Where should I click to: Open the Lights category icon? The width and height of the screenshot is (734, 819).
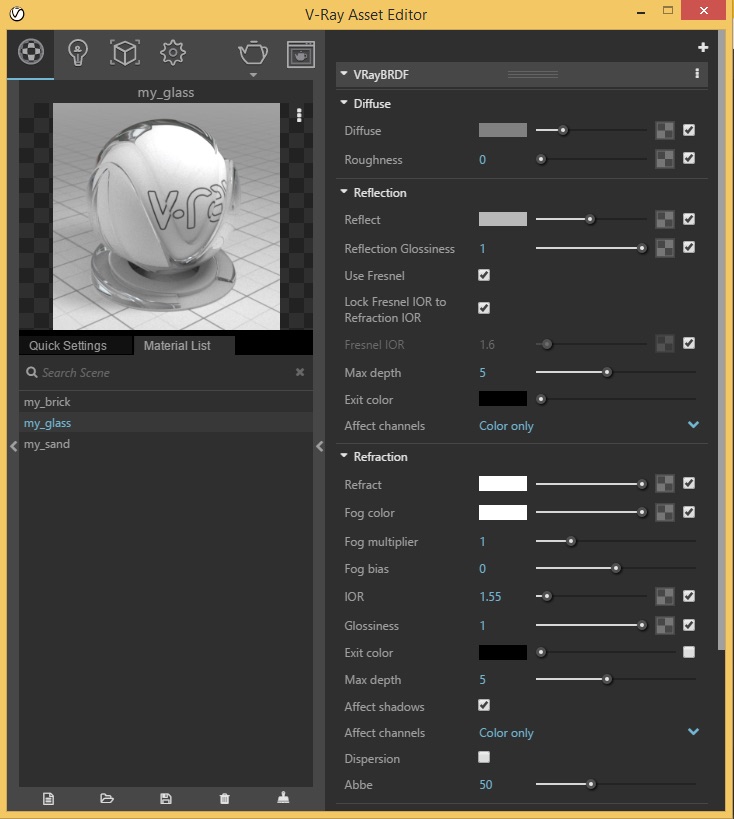(x=77, y=53)
